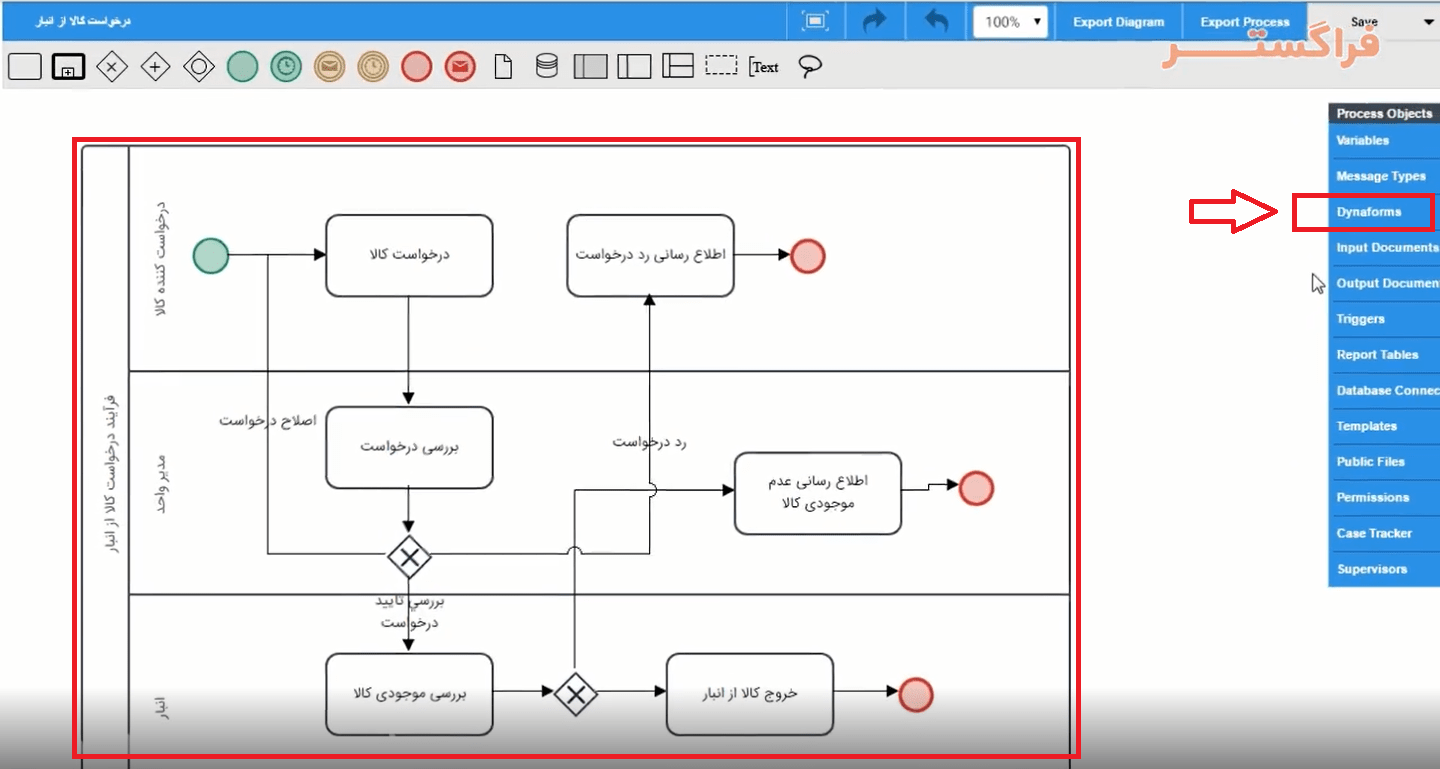
Task: Select the red End message event tool
Action: tap(460, 67)
